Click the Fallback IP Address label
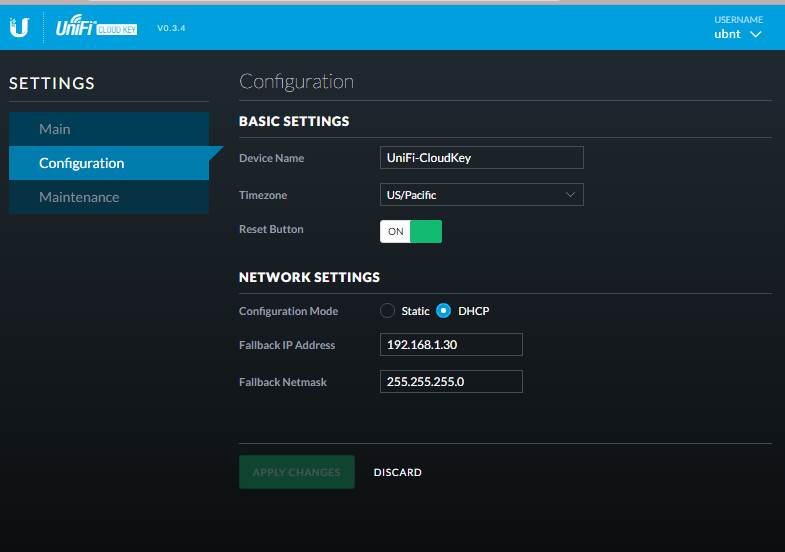Image resolution: width=785 pixels, height=552 pixels. tap(287, 345)
